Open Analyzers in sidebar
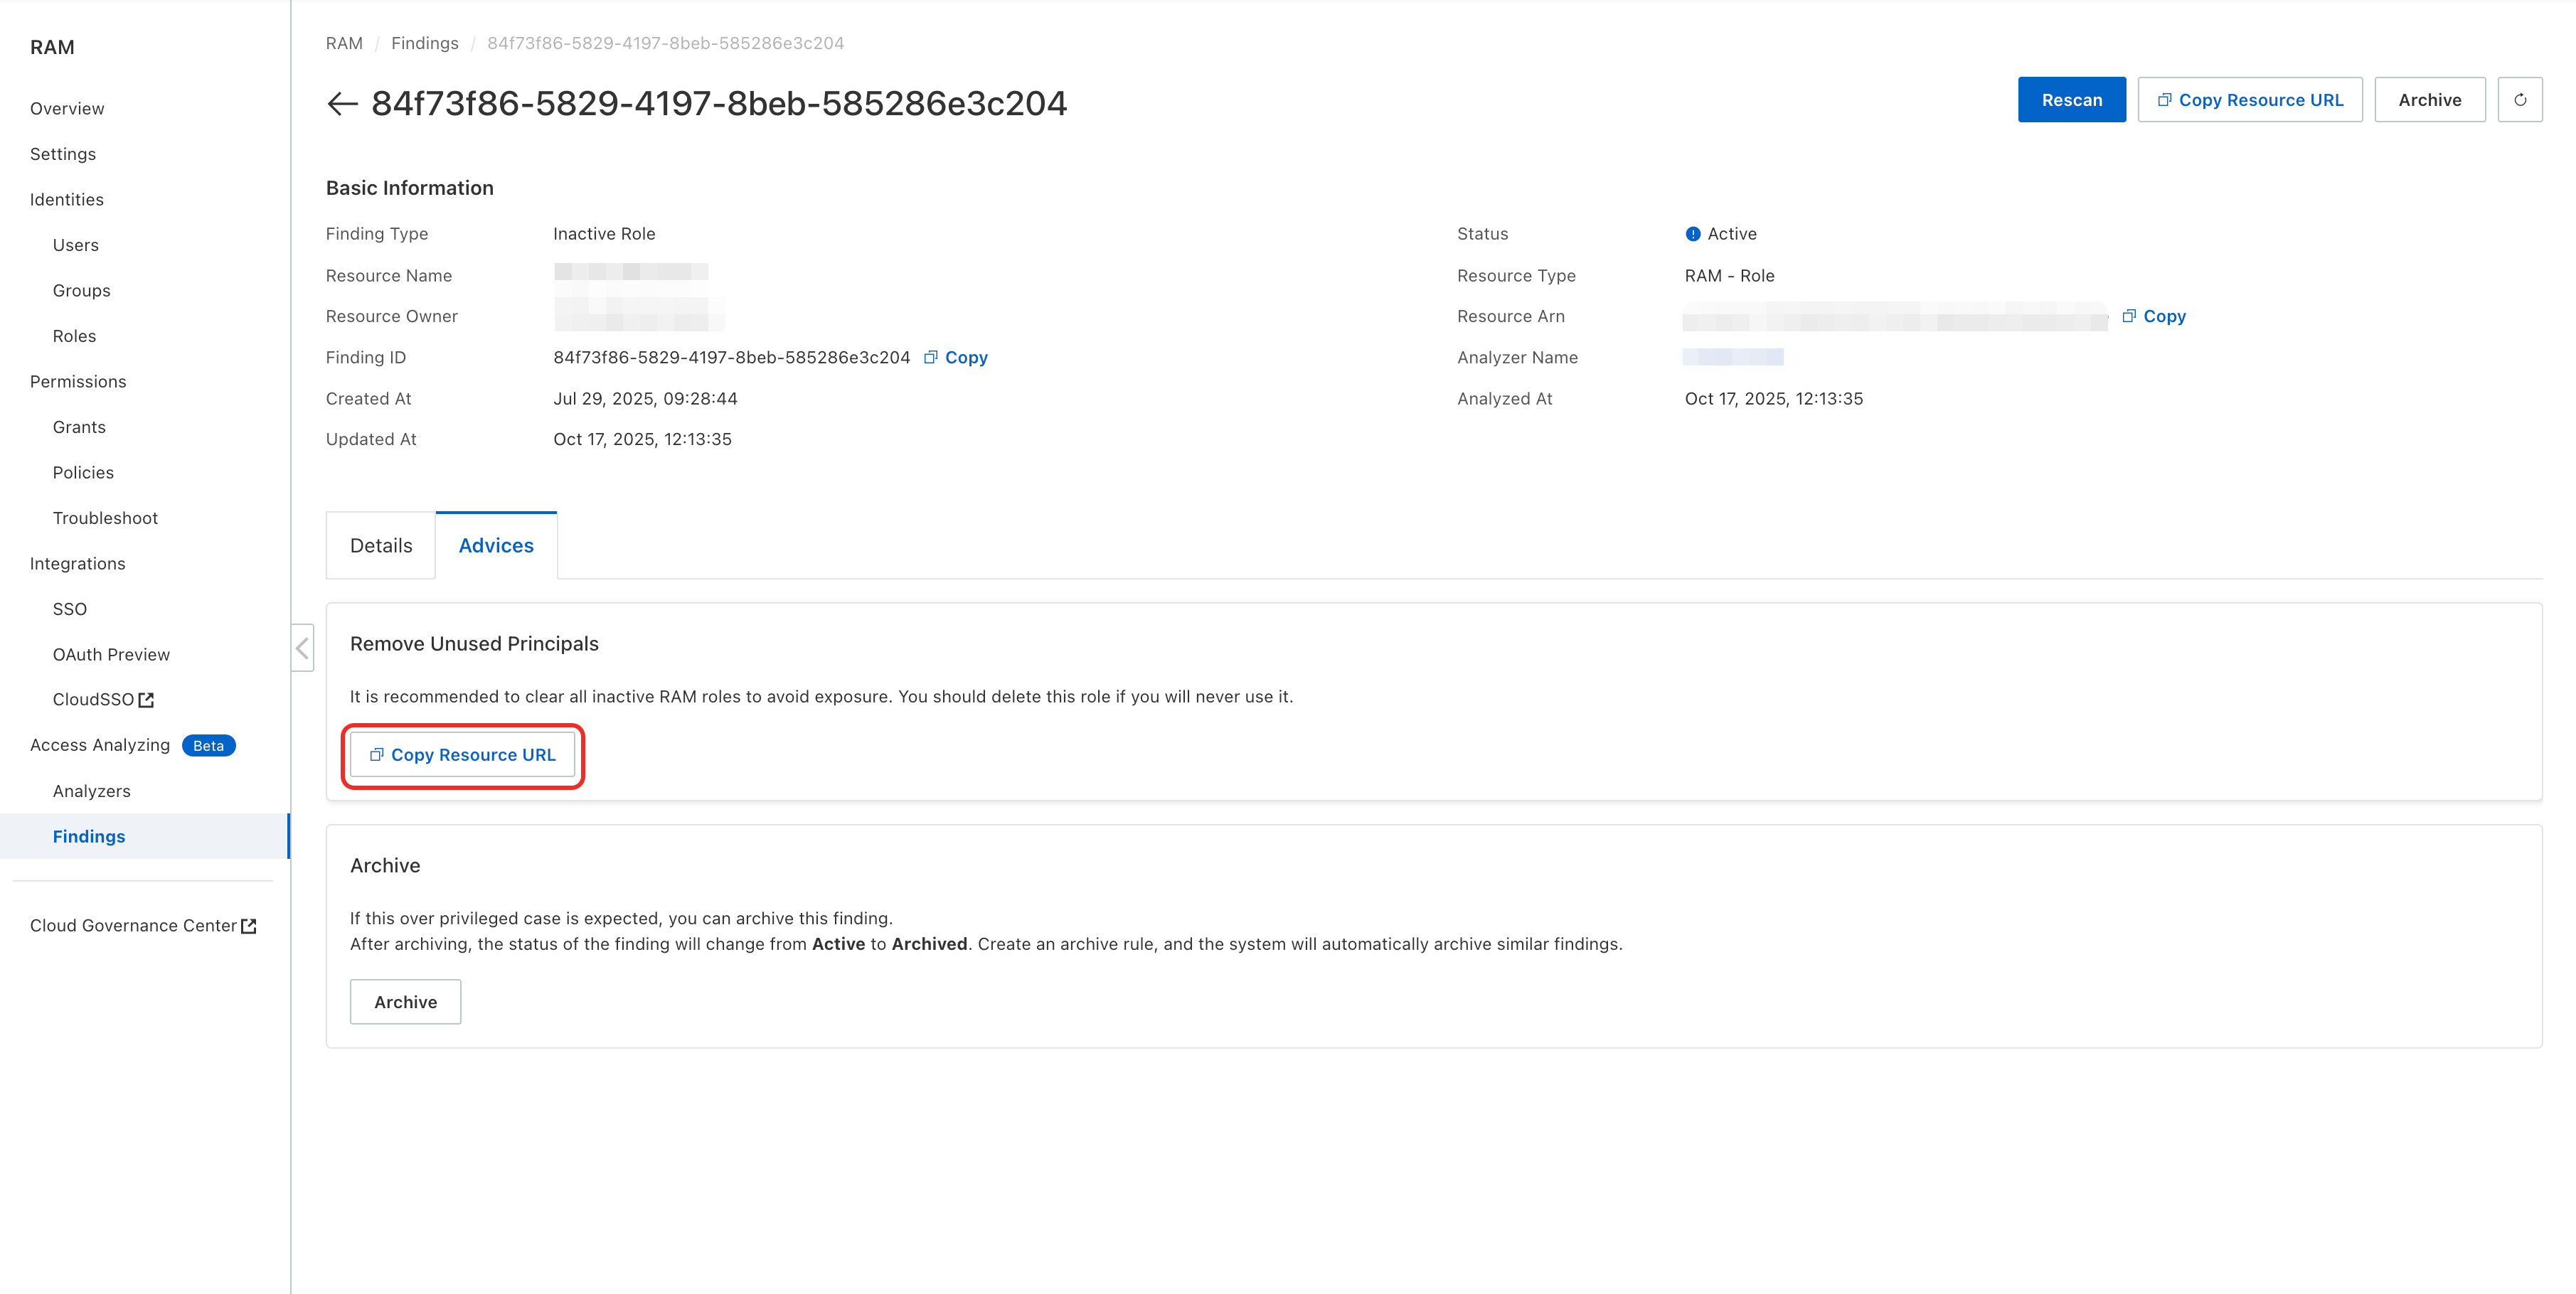Image resolution: width=2576 pixels, height=1294 pixels. coord(91,791)
